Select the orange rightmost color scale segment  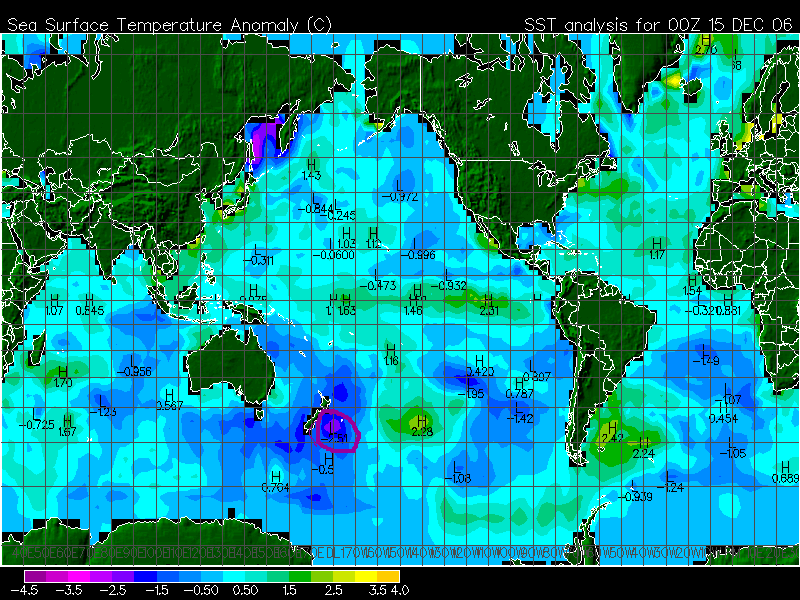point(389,577)
